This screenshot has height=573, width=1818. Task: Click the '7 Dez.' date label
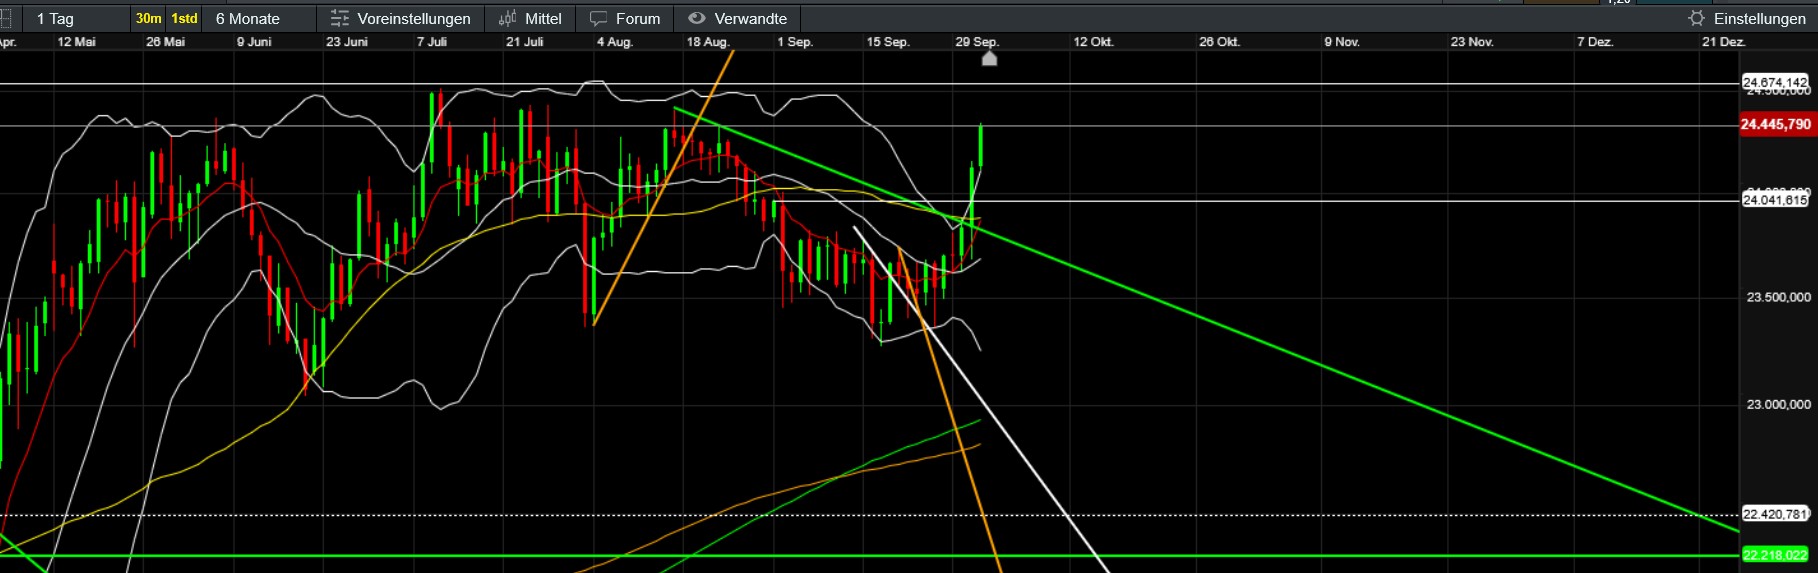[x=1595, y=42]
